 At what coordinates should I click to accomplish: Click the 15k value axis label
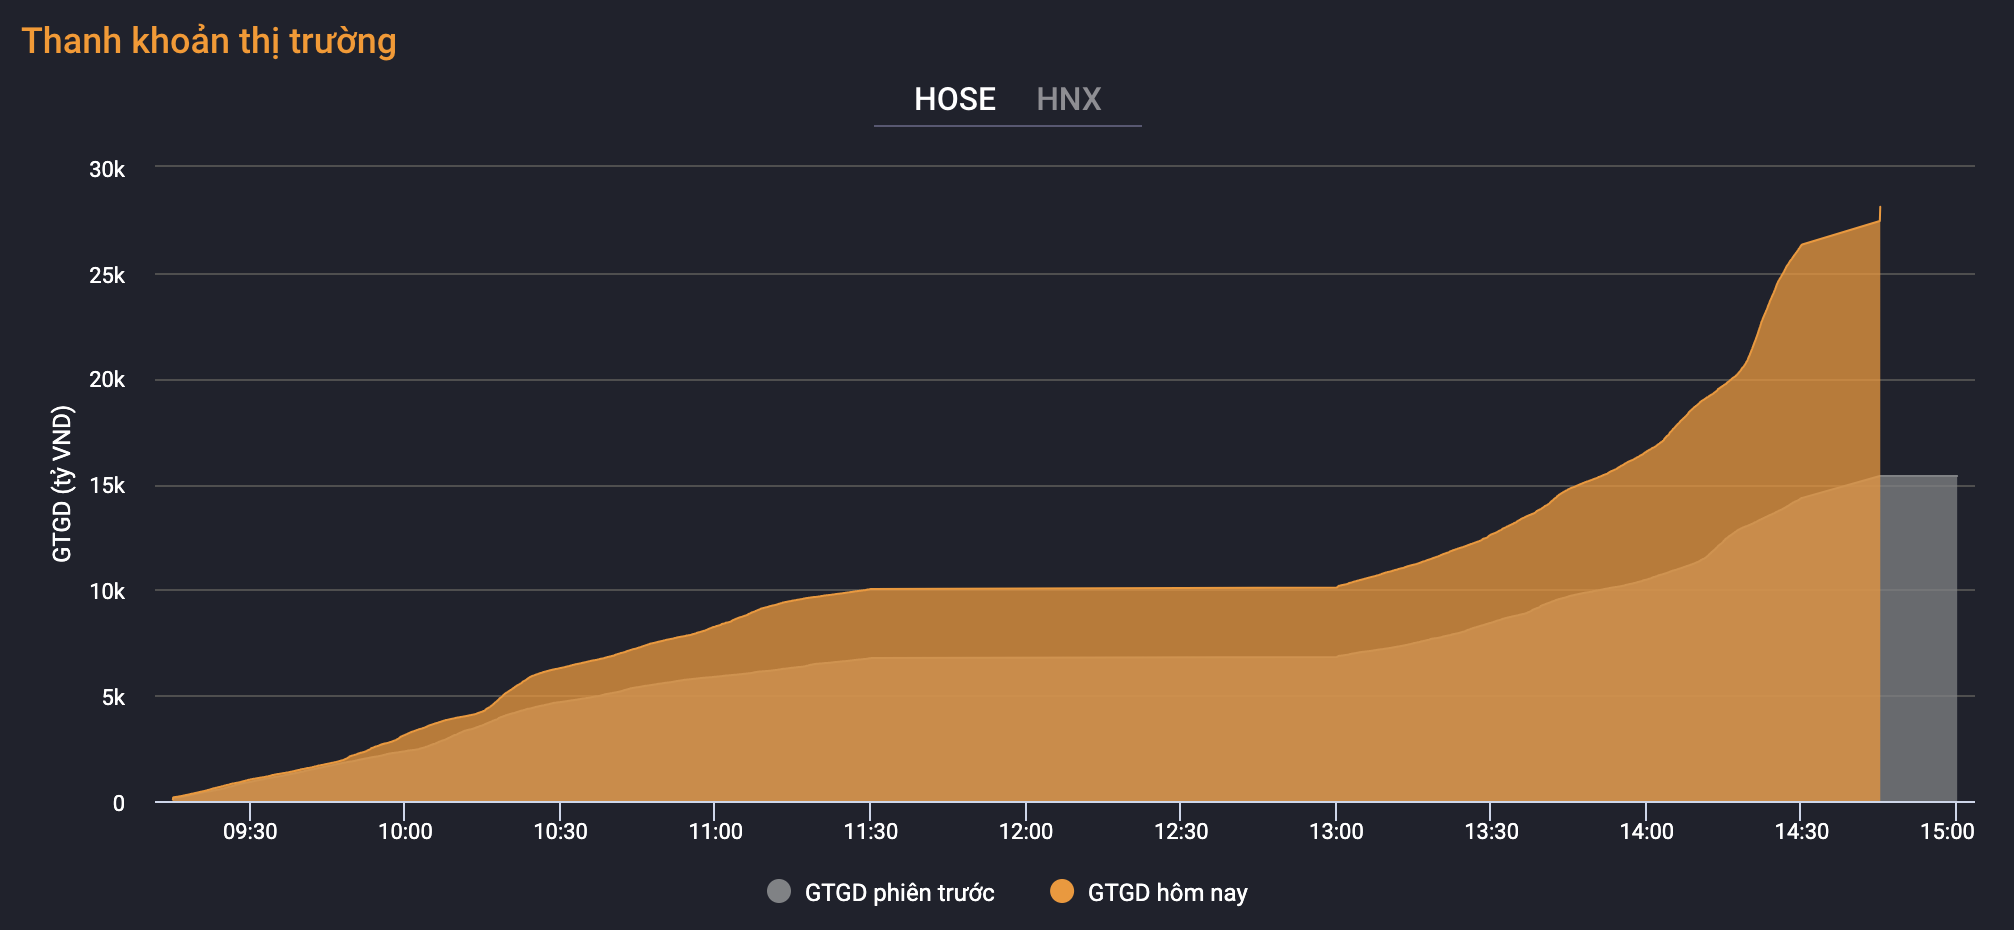107,486
